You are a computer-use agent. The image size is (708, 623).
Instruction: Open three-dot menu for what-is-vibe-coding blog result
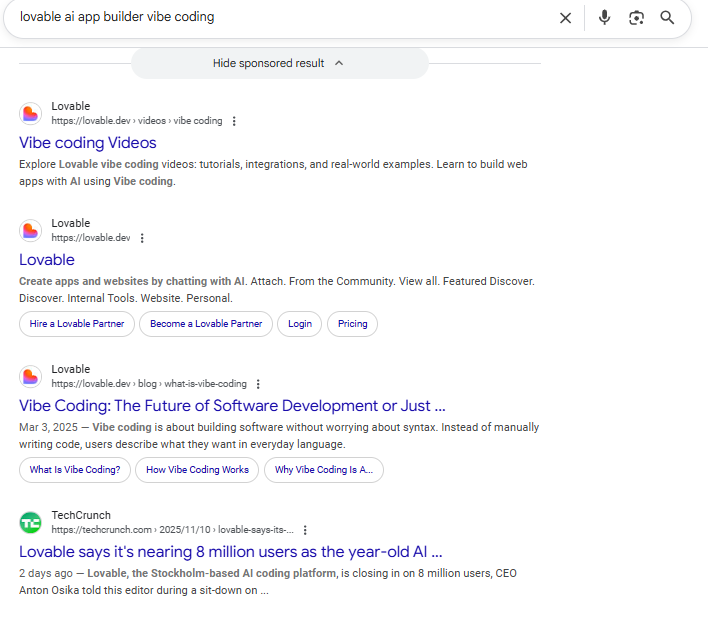click(x=258, y=384)
